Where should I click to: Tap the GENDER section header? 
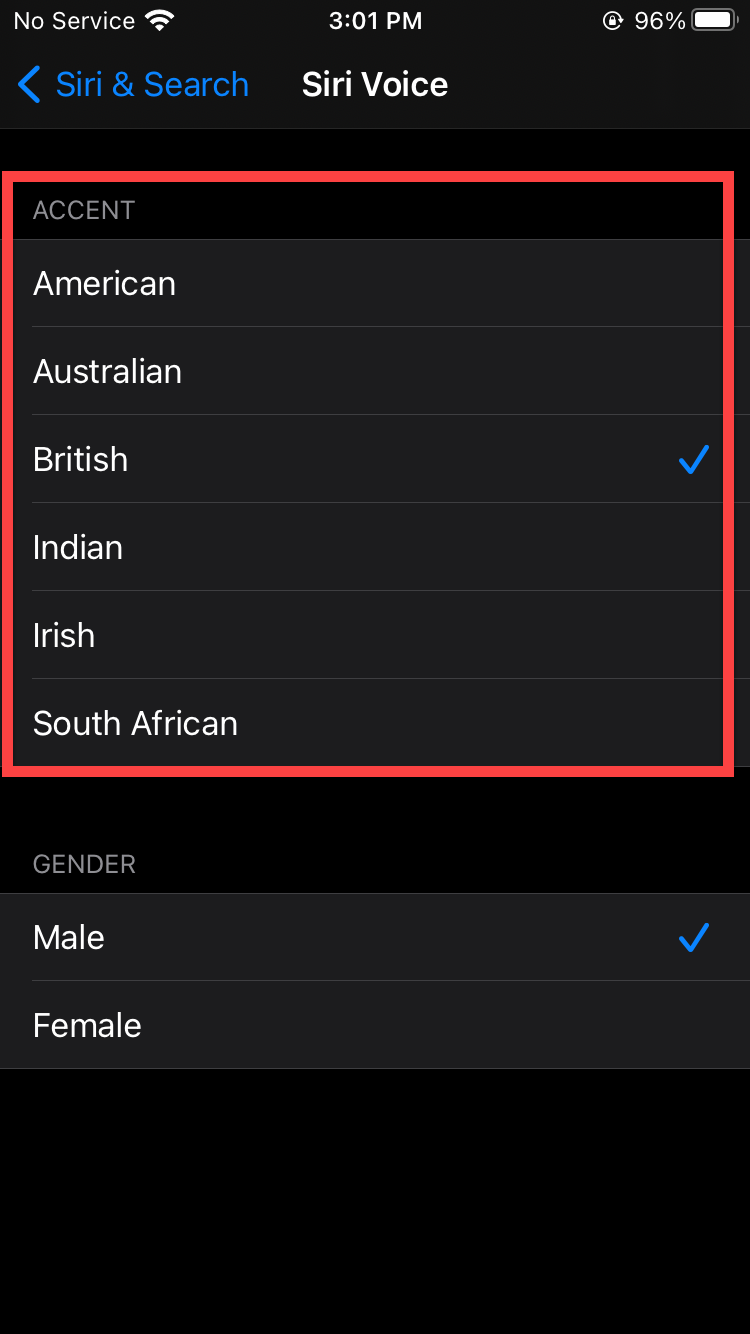(84, 864)
